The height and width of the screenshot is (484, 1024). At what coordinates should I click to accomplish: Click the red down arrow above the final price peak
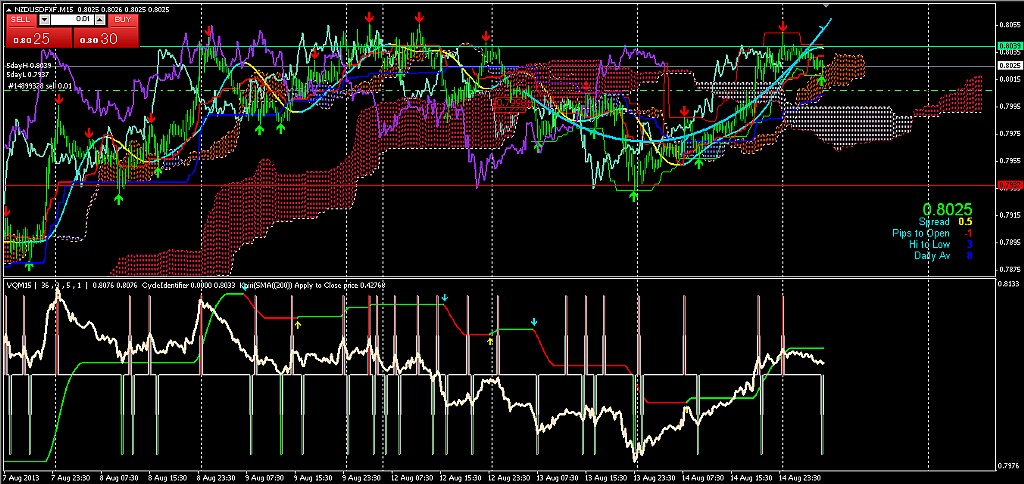click(x=783, y=28)
